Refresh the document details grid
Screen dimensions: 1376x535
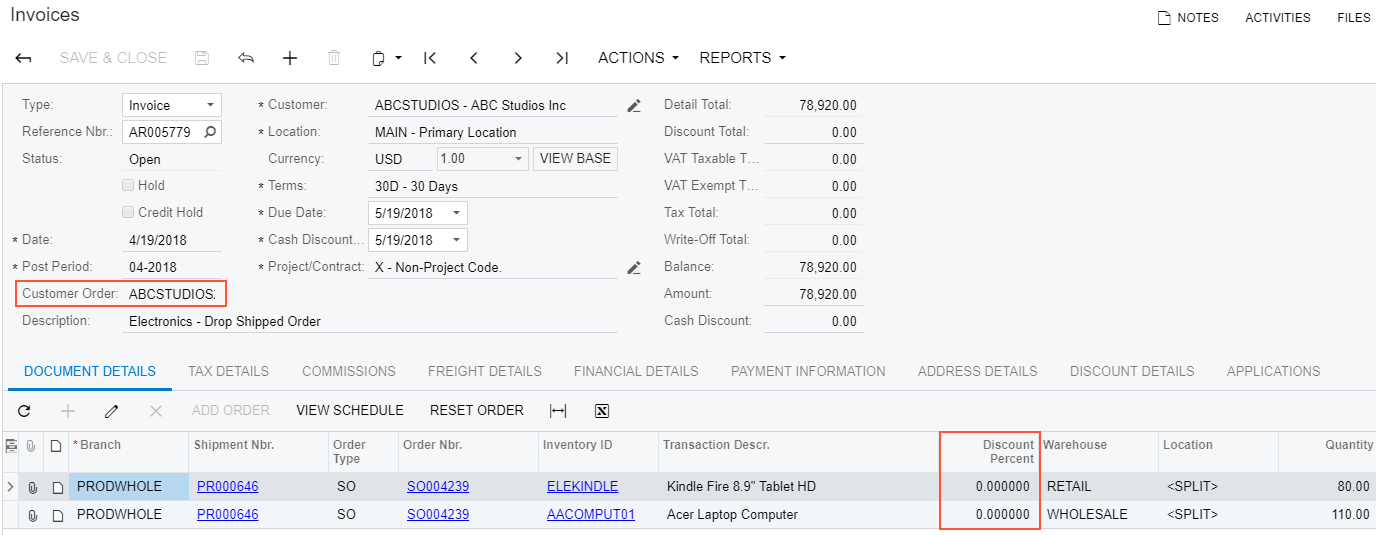pyautogui.click(x=24, y=410)
